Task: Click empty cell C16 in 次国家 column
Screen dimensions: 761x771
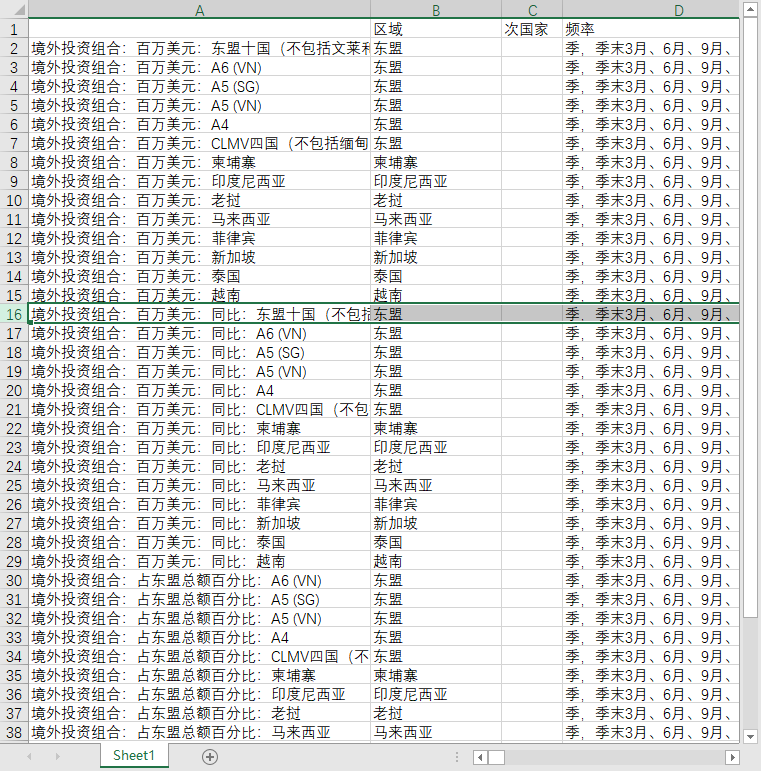Action: pyautogui.click(x=532, y=314)
